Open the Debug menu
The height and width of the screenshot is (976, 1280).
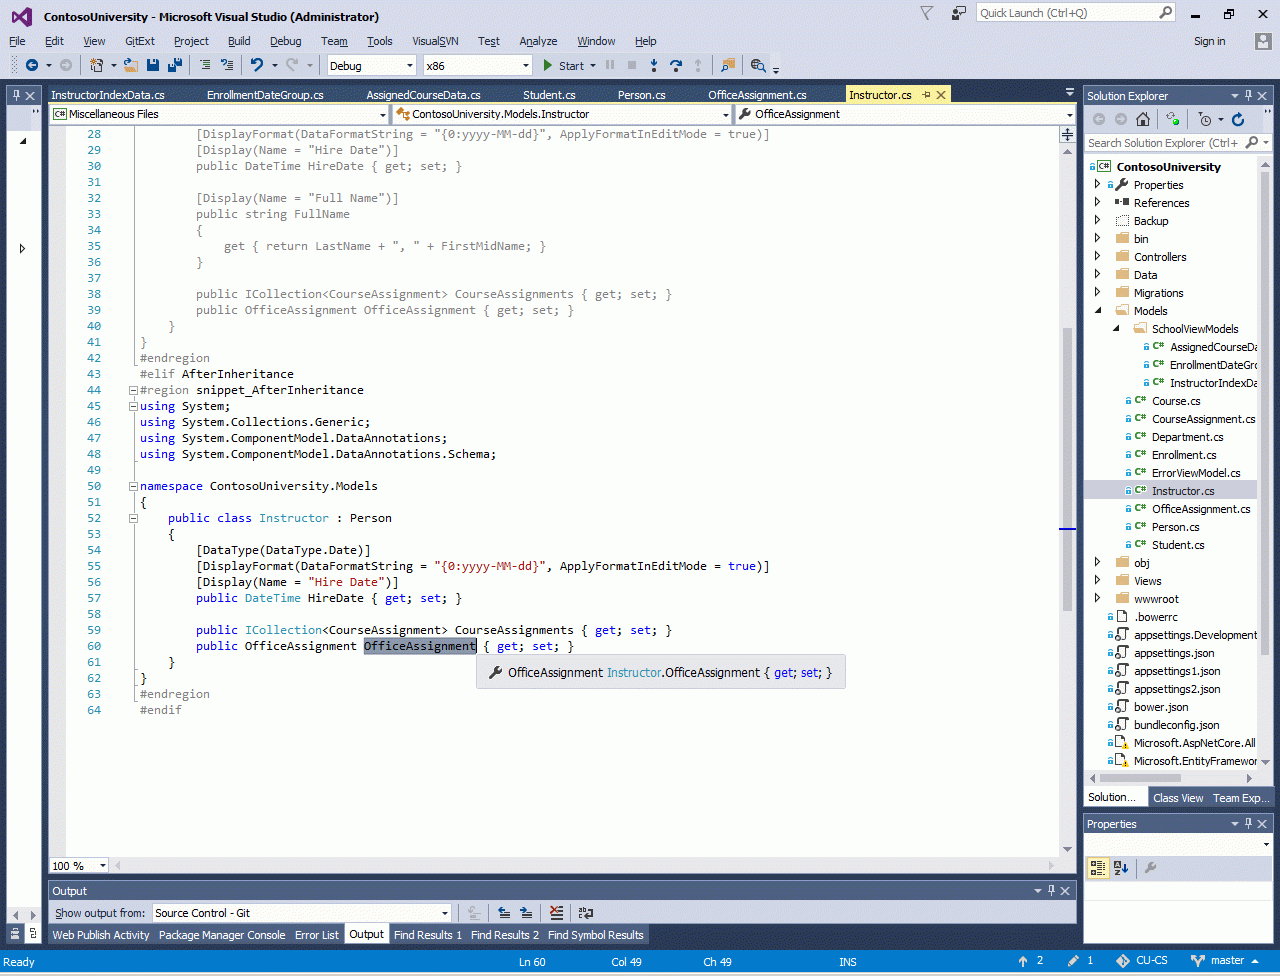[x=285, y=41]
